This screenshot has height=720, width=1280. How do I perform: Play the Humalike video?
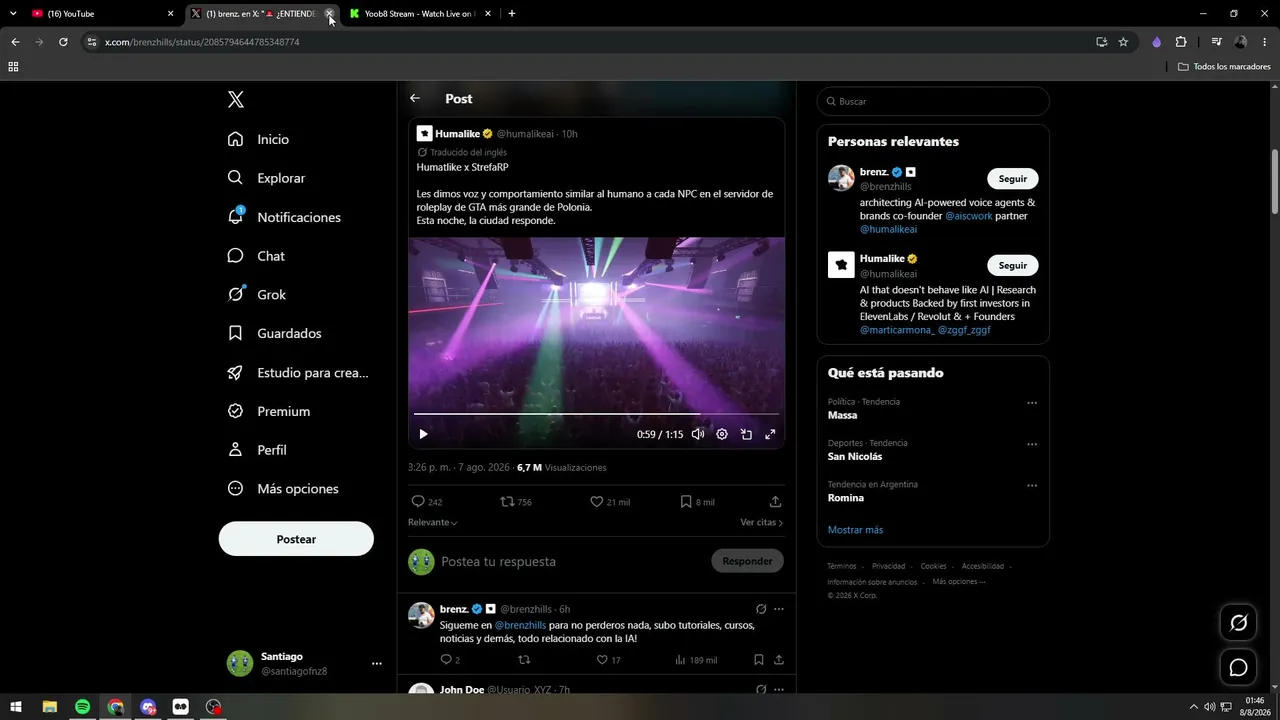[423, 434]
